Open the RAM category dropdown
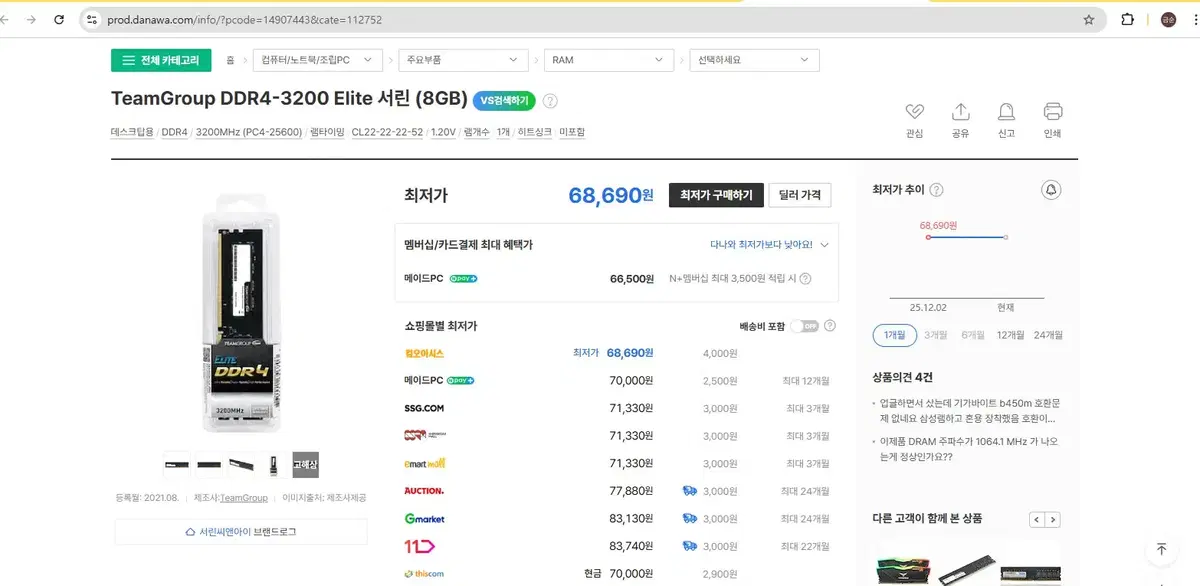Viewport: 1200px width, 586px height. pyautogui.click(x=607, y=60)
